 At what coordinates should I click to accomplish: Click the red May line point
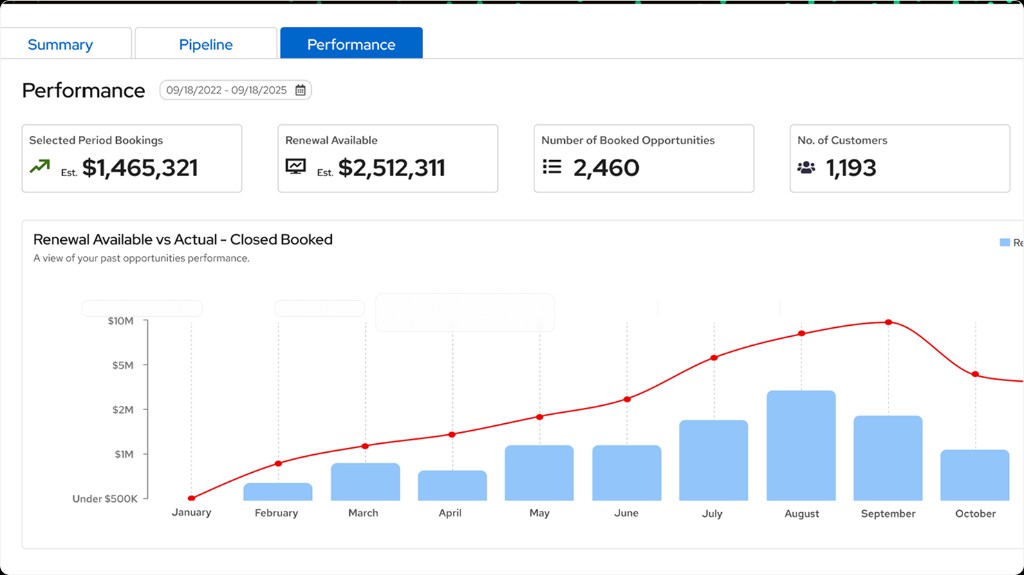[x=539, y=417]
